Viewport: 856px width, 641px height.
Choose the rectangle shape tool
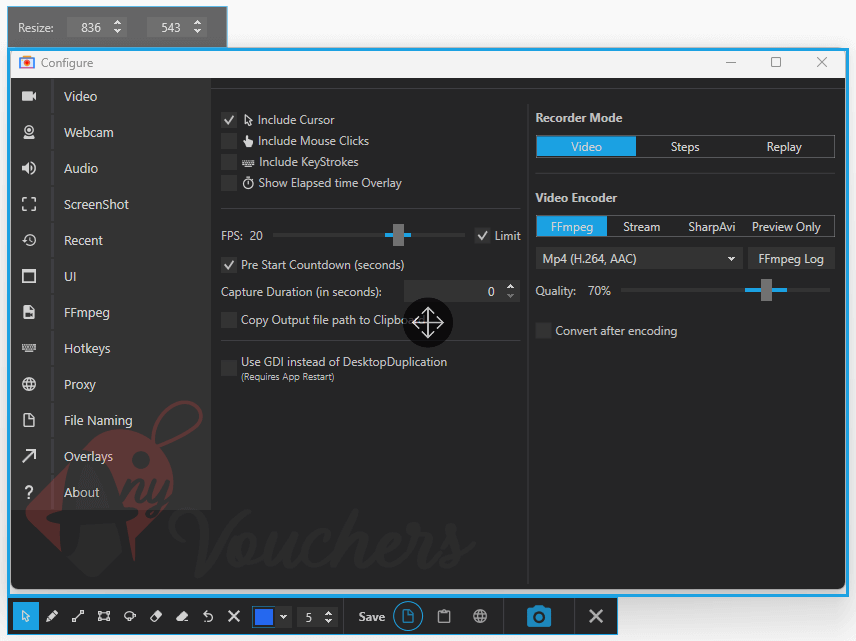(x=104, y=617)
